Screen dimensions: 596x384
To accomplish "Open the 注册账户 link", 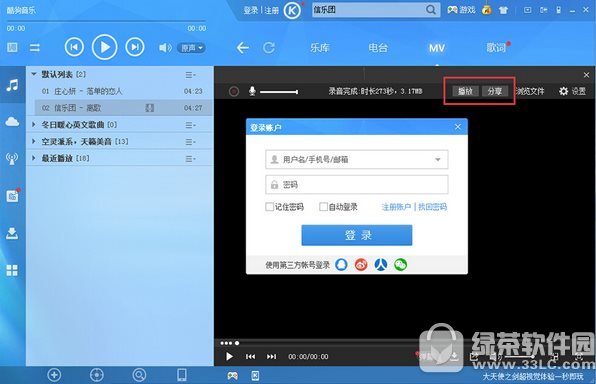I will (x=396, y=207).
